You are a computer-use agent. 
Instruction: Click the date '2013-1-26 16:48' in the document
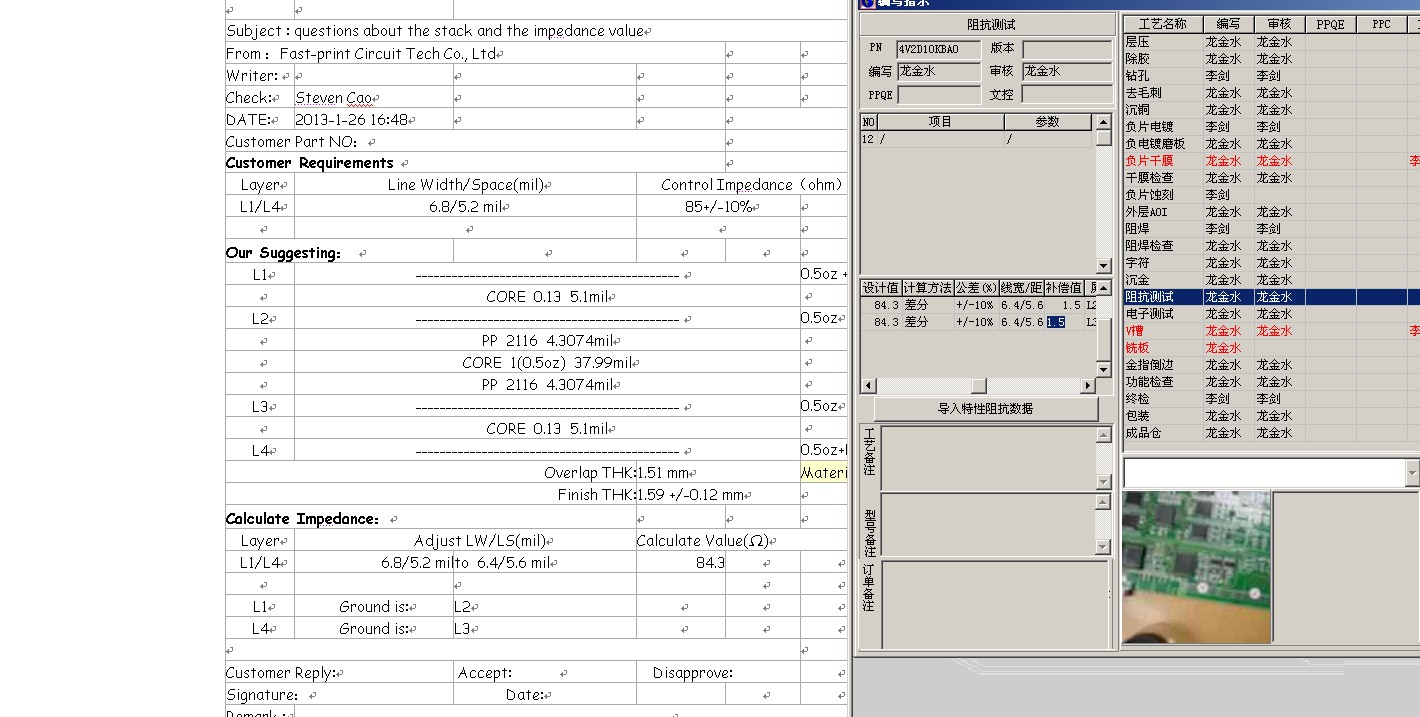pyautogui.click(x=351, y=120)
